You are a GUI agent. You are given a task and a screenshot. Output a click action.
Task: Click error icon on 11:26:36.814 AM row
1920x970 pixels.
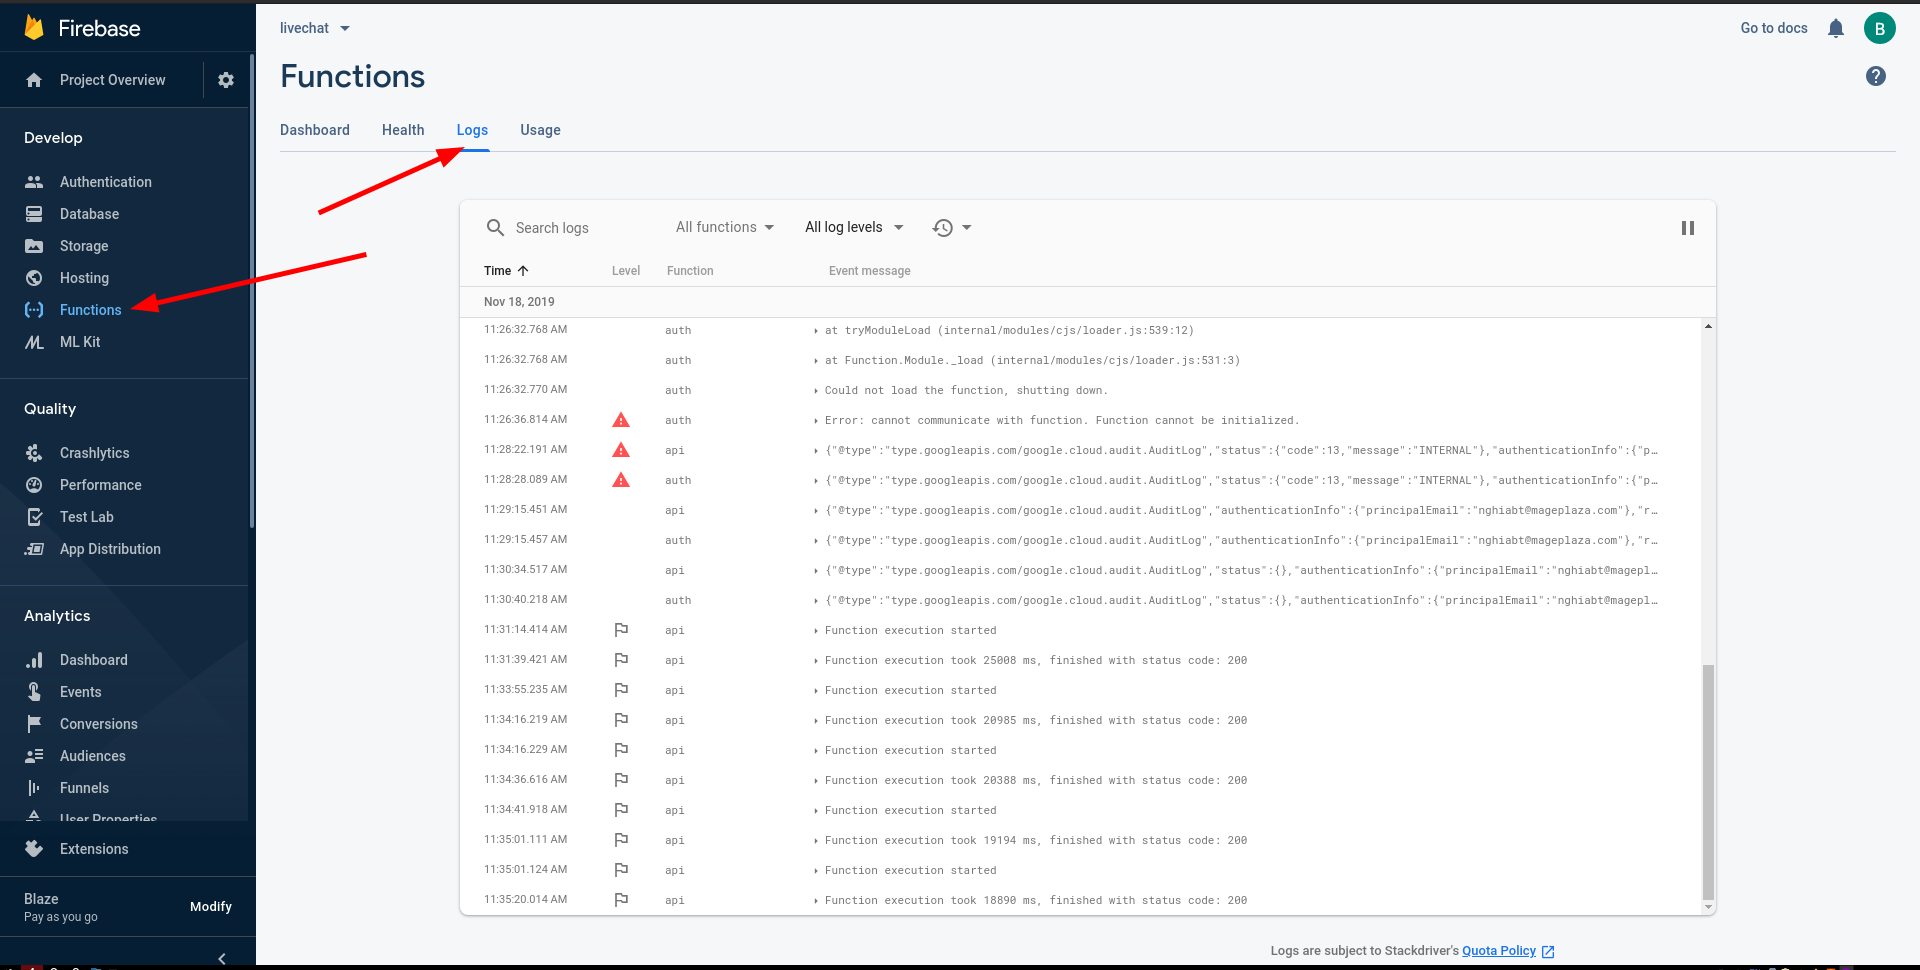pos(621,420)
